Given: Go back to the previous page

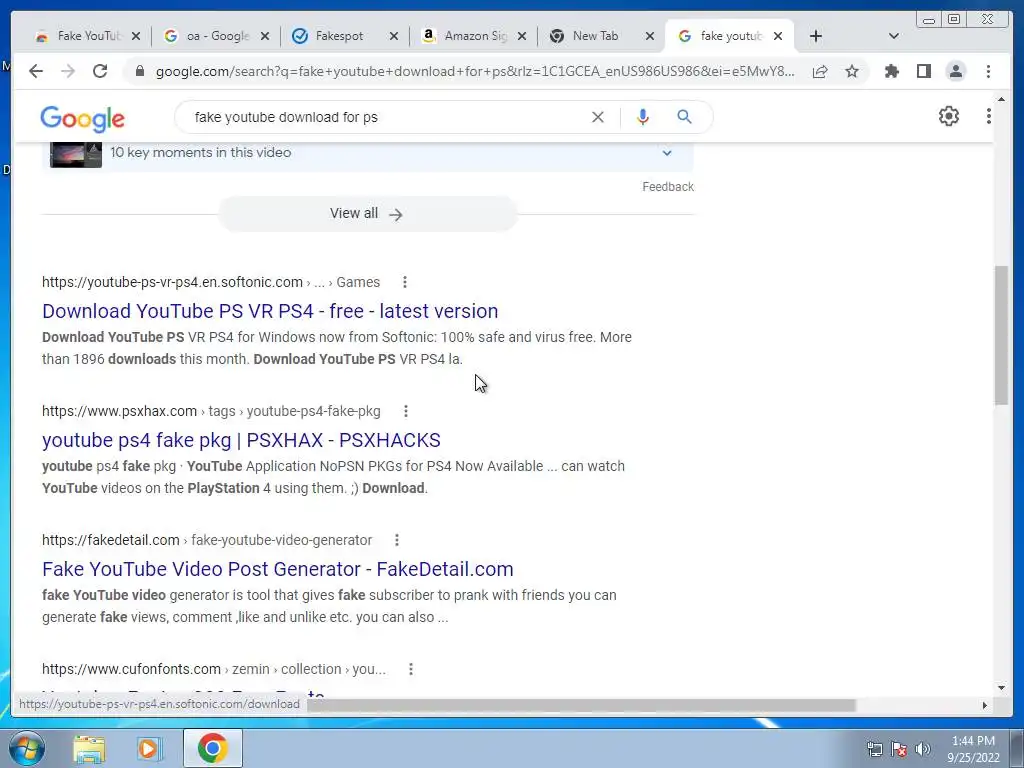Looking at the screenshot, I should coord(36,71).
